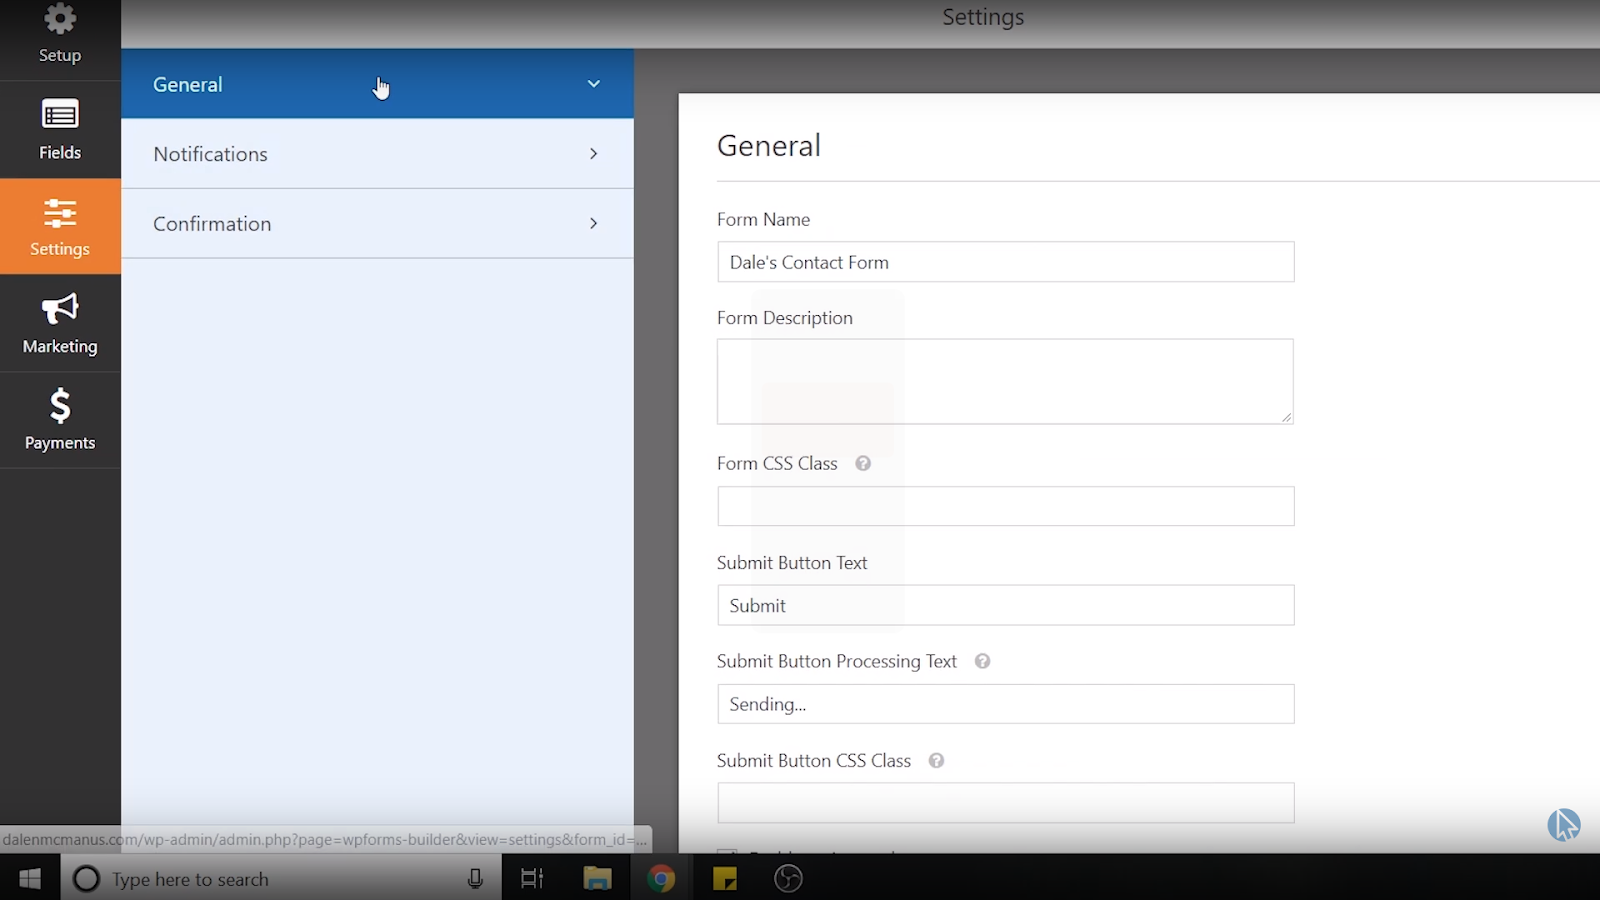Open the Sticky Notes taskbar icon
The width and height of the screenshot is (1600, 900).
(x=725, y=878)
